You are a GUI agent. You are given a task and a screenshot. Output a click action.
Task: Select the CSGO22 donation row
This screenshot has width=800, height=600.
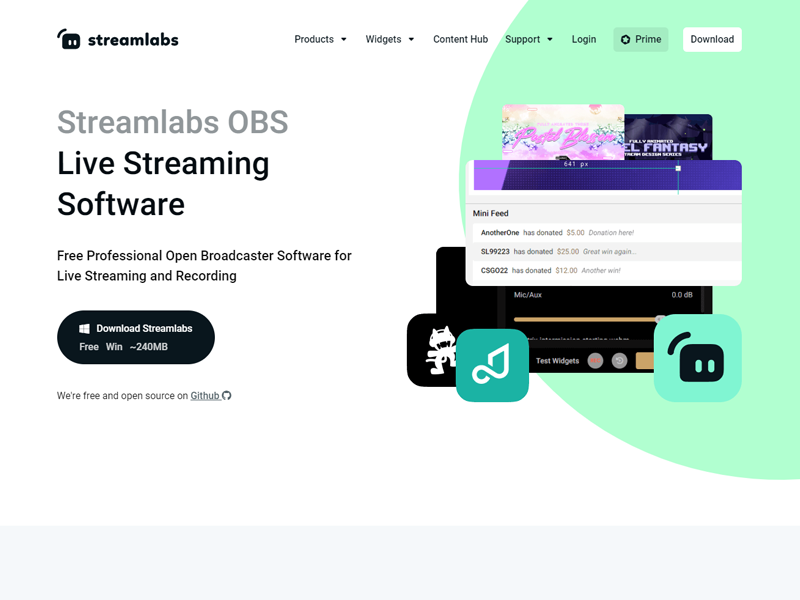tap(607, 270)
